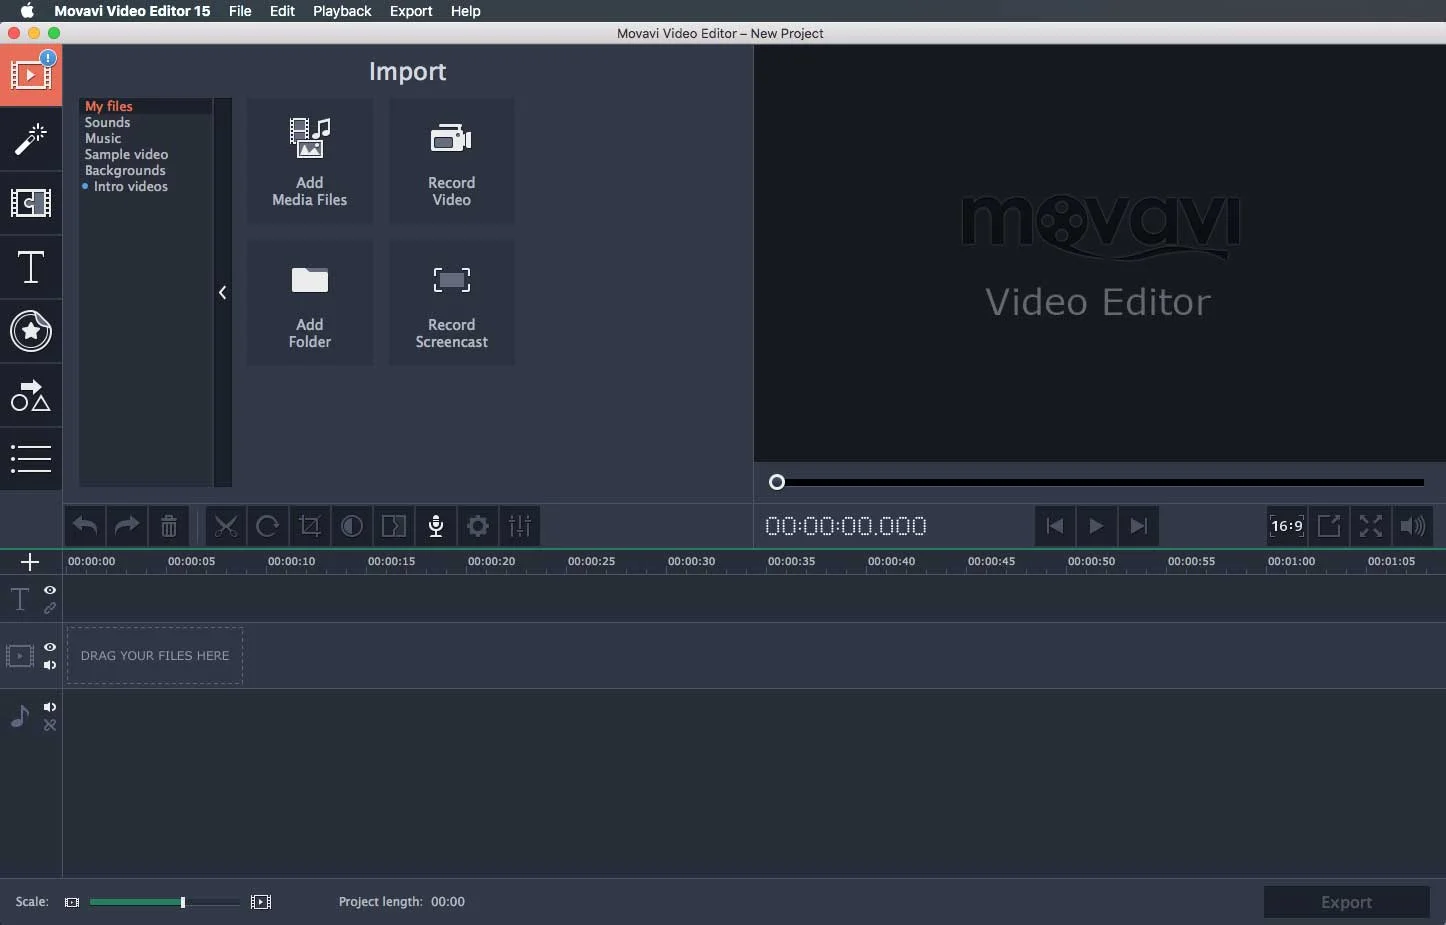Open the Edit menu

tap(282, 11)
